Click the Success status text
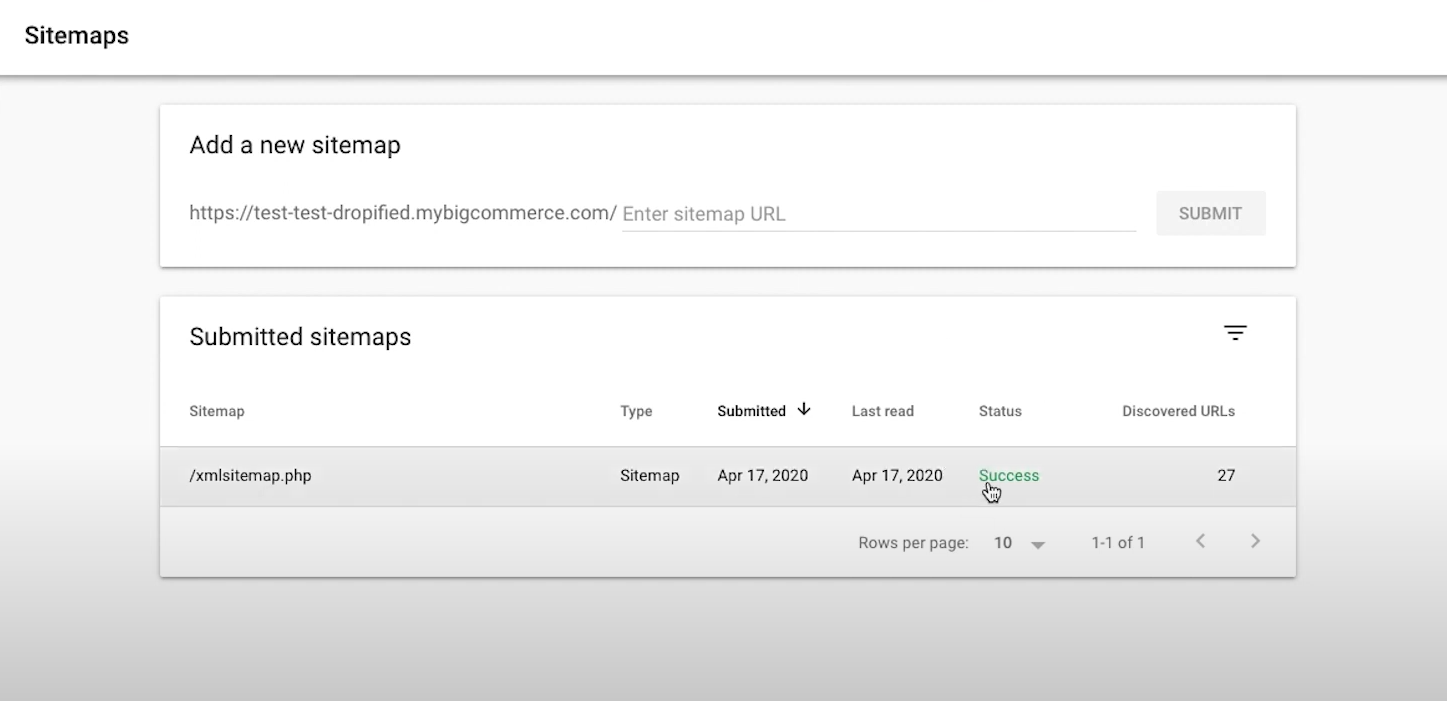The image size is (1447, 701). click(x=1008, y=476)
